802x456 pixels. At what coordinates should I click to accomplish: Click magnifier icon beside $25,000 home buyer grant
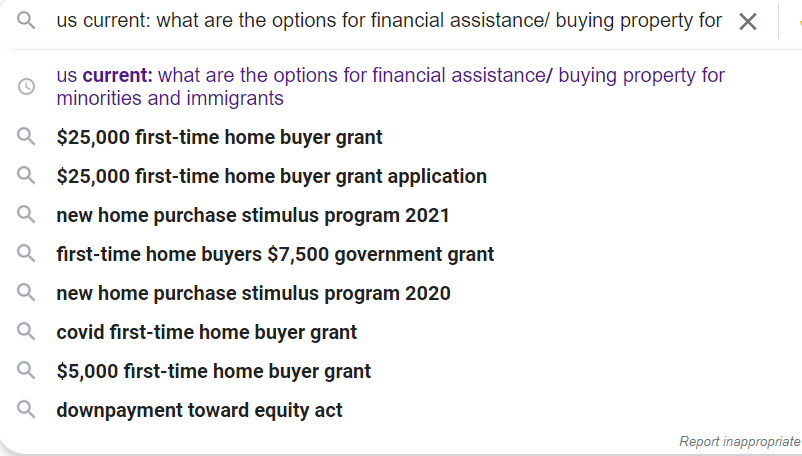[26, 137]
